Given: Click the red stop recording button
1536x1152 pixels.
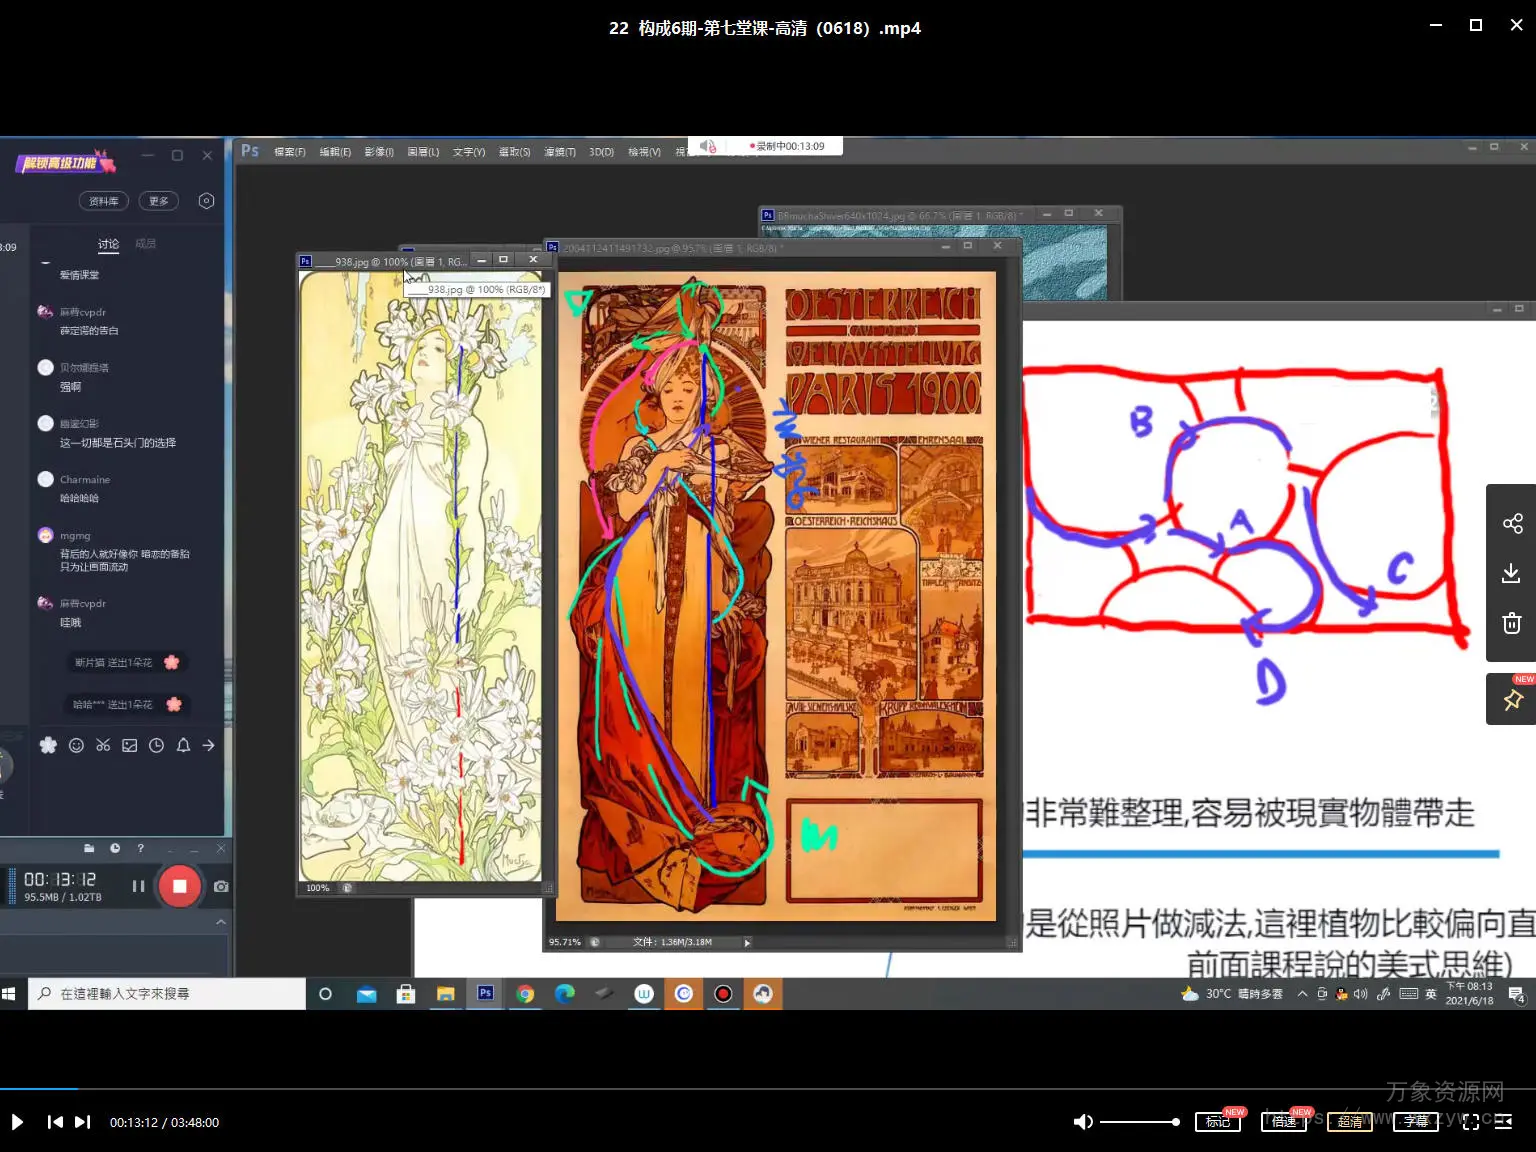Looking at the screenshot, I should pos(180,886).
